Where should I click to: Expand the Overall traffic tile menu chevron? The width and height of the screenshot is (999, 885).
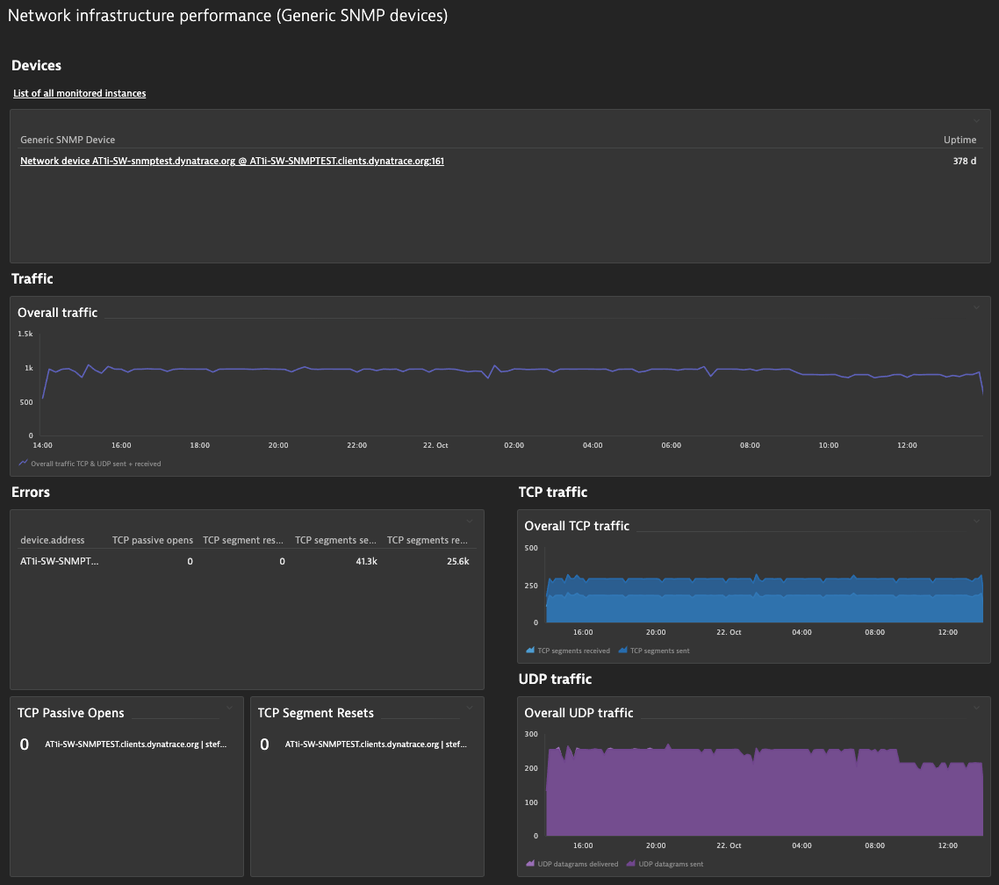point(977,308)
